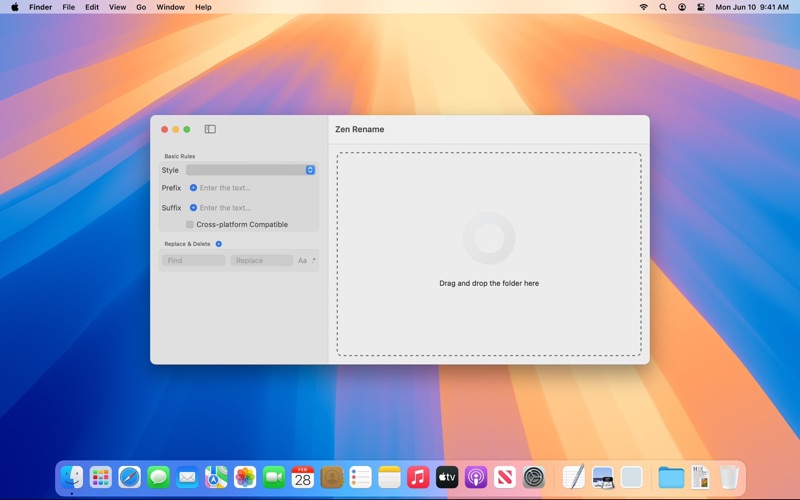This screenshot has width=800, height=500.
Task: Open the Window menu in menu bar
Action: tap(170, 7)
